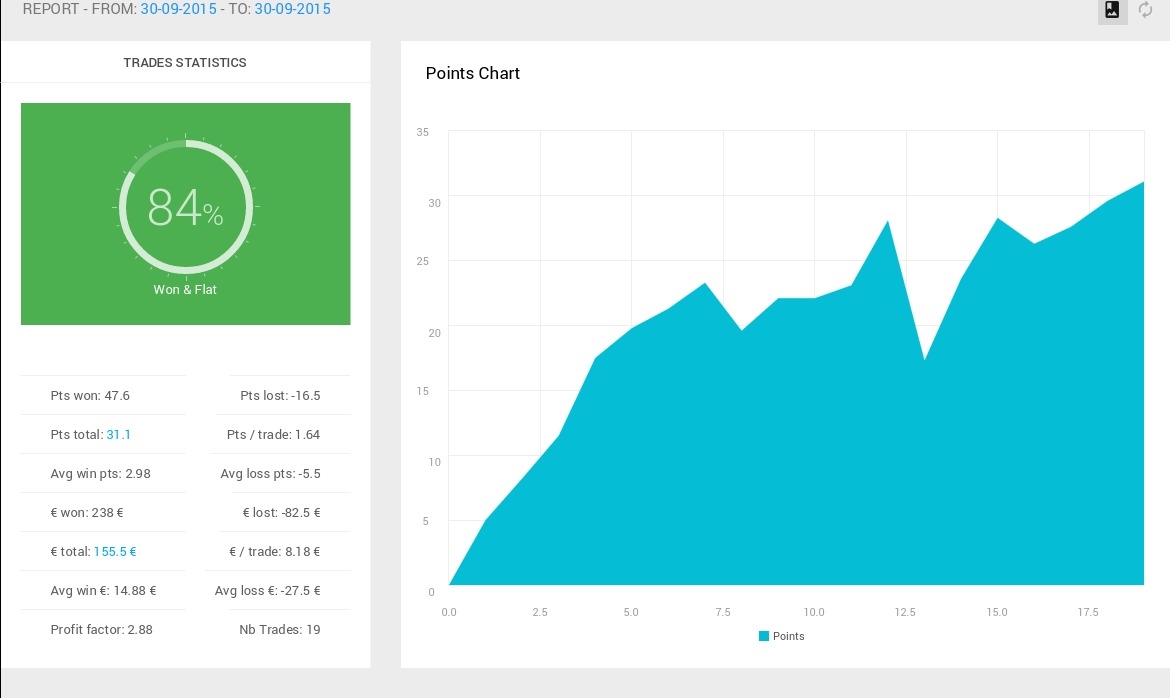Select the Avg win €: 14.88 € statistic
The height and width of the screenshot is (698, 1170).
coord(104,591)
